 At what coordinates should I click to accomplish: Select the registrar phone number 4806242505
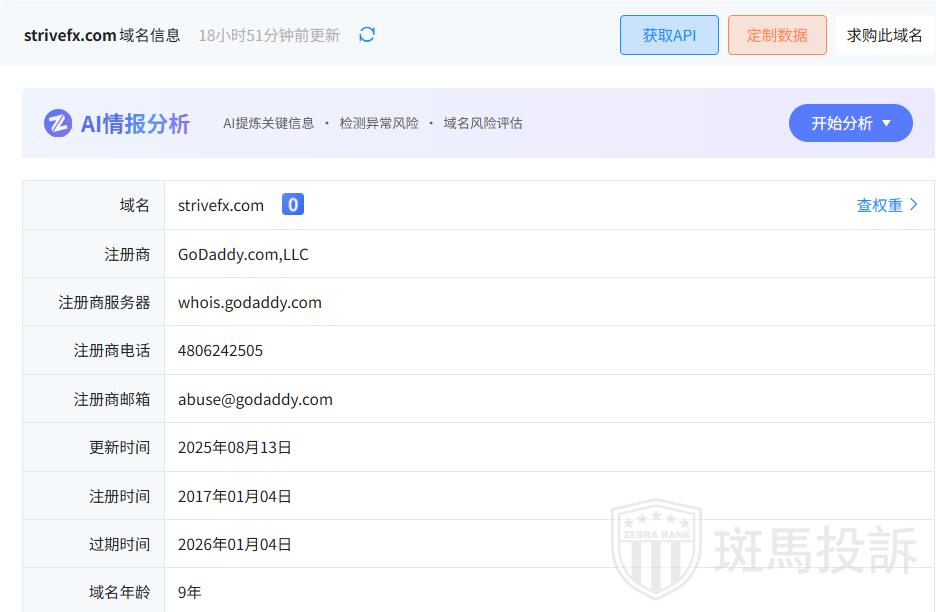[220, 351]
